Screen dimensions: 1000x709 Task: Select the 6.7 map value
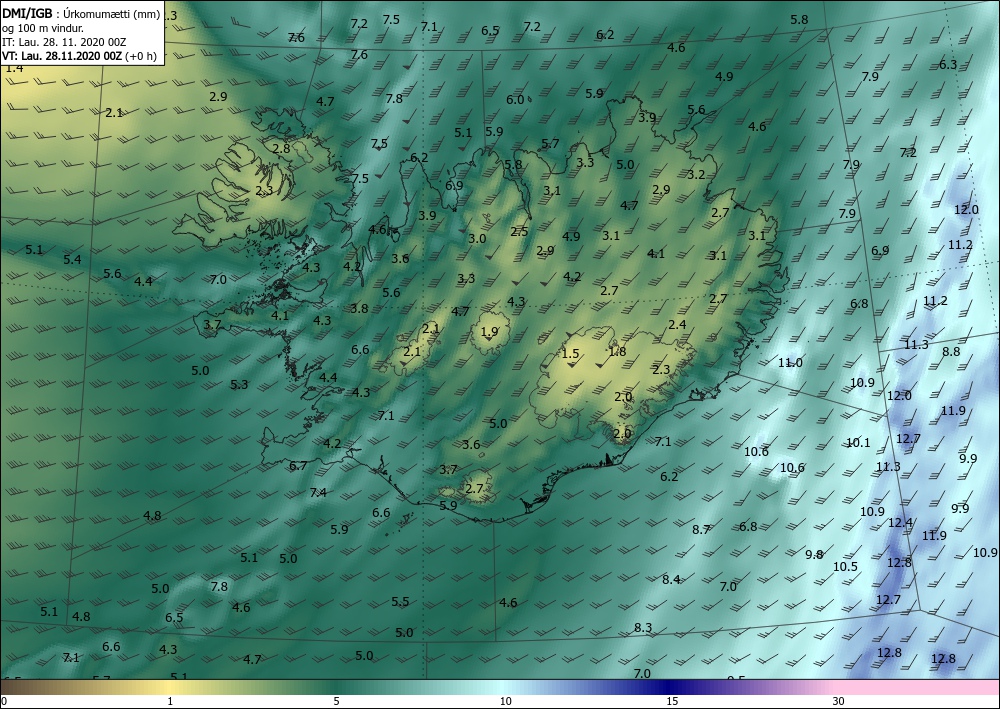click(x=298, y=466)
